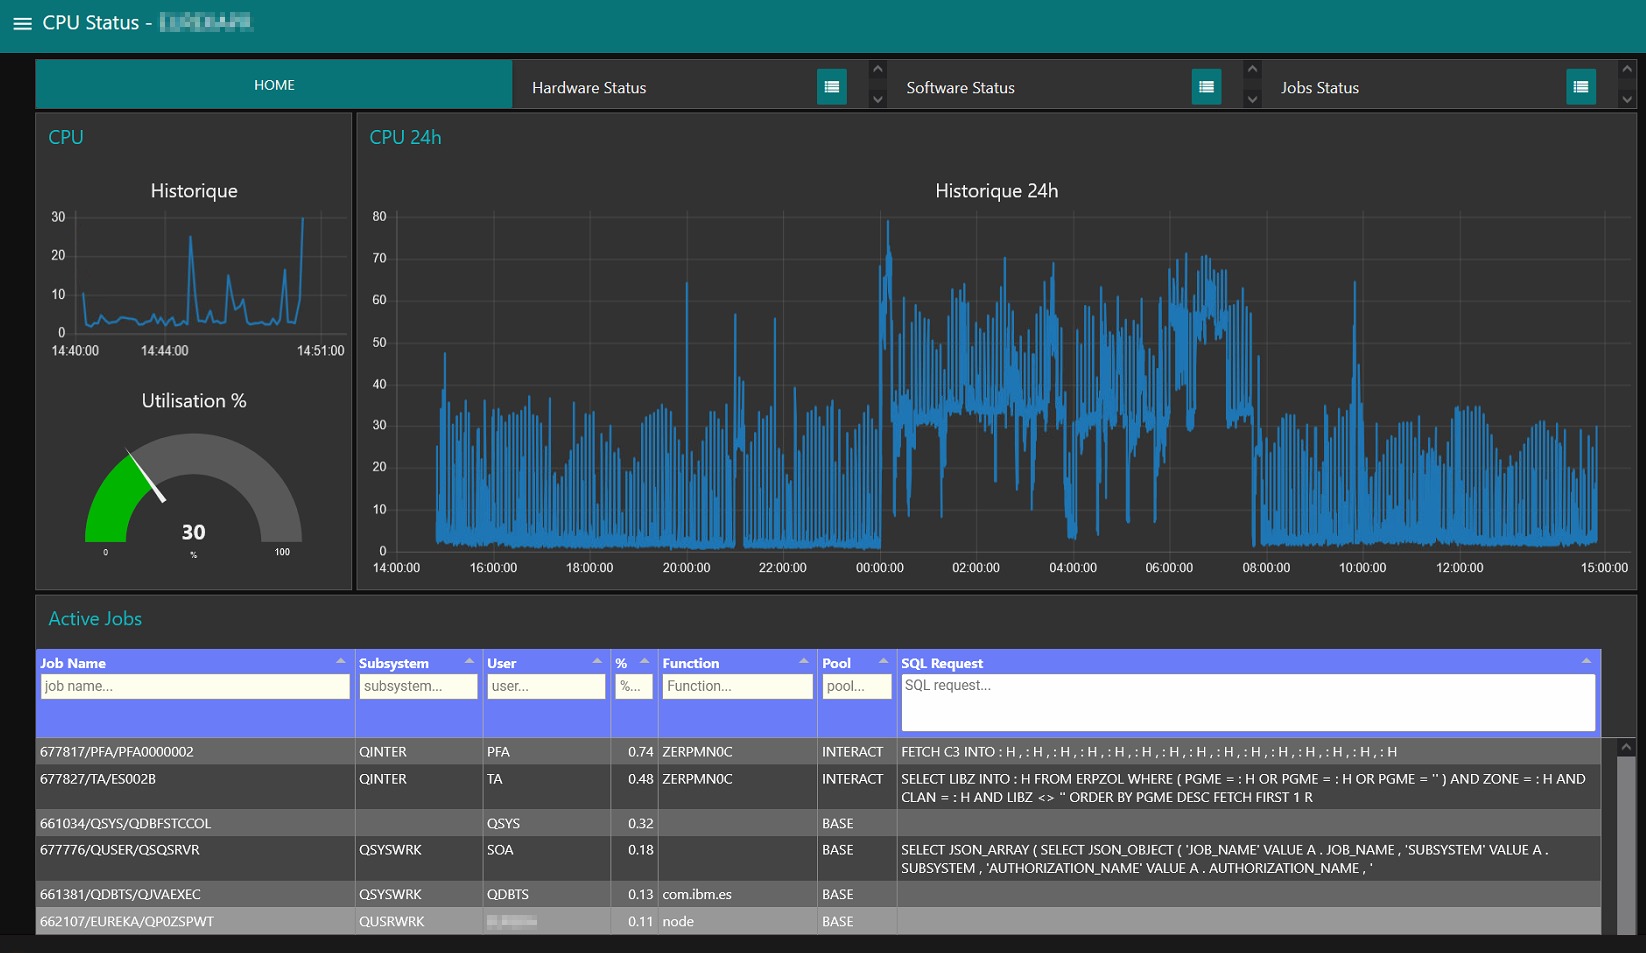Sort by SQL Request column arrow
Viewport: 1646px width, 953px height.
pos(1586,661)
